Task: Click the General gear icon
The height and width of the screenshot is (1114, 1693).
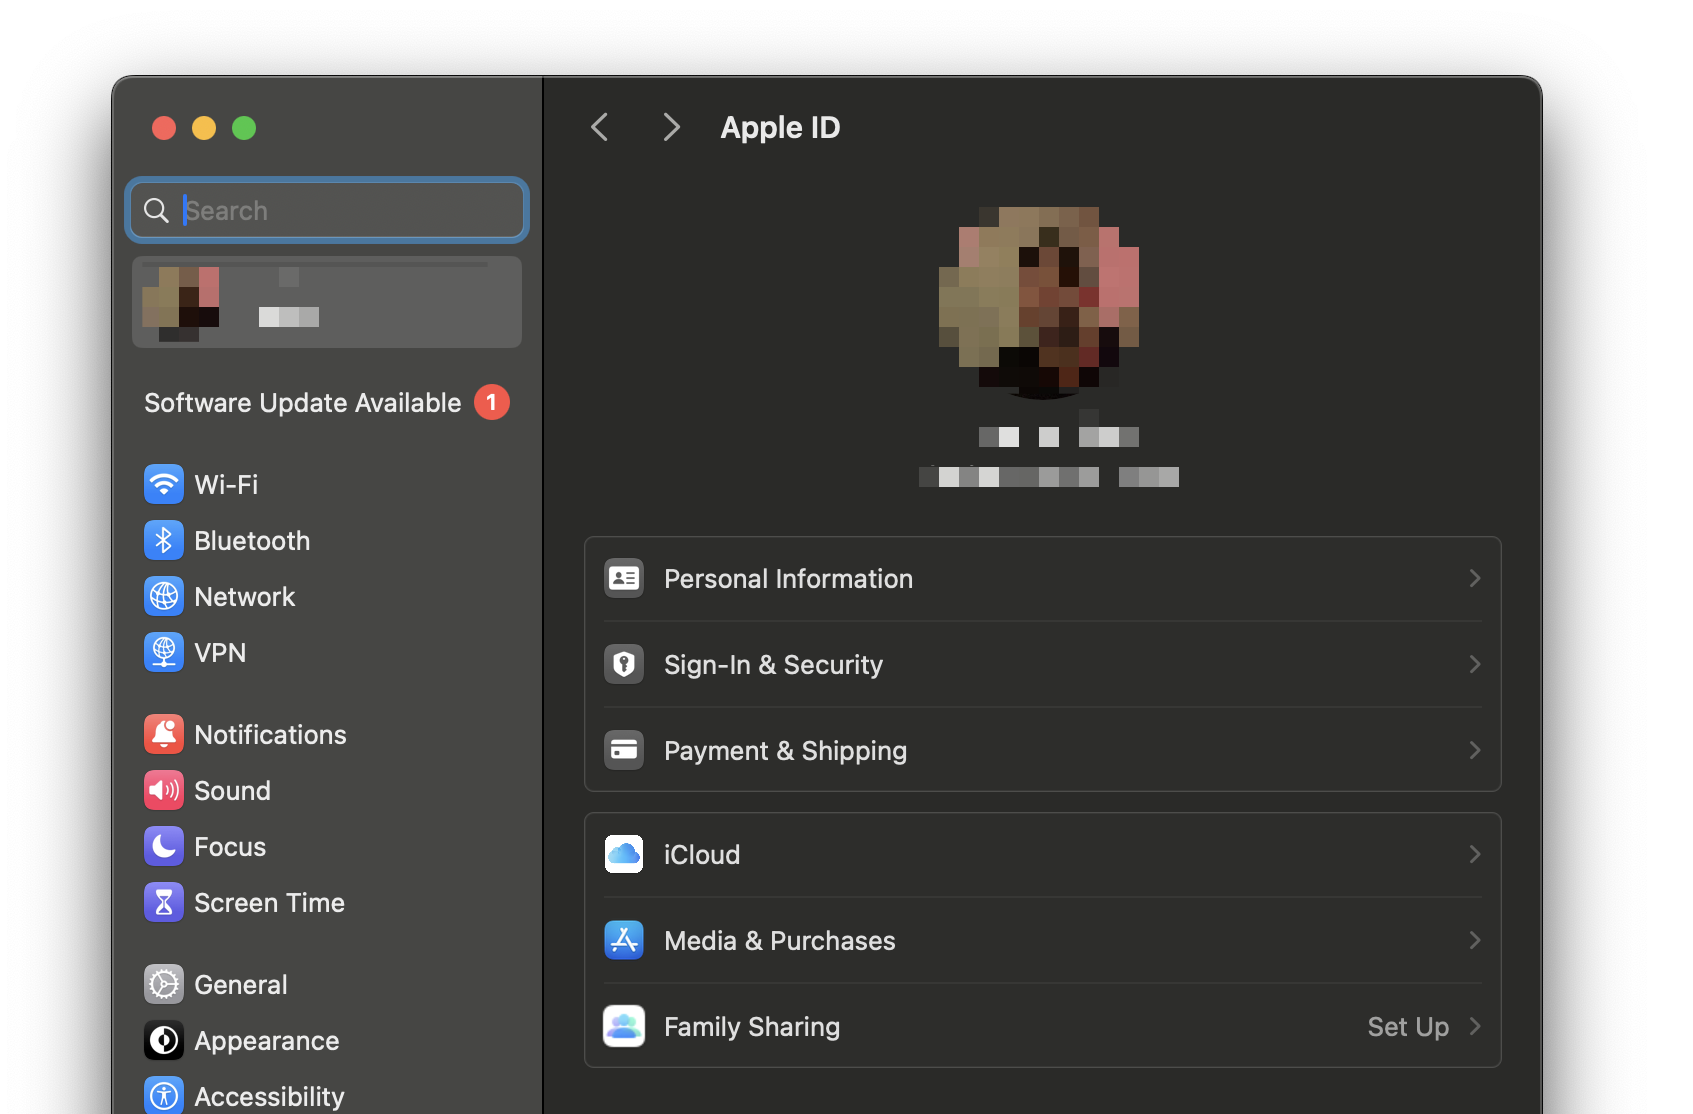Action: pyautogui.click(x=164, y=985)
